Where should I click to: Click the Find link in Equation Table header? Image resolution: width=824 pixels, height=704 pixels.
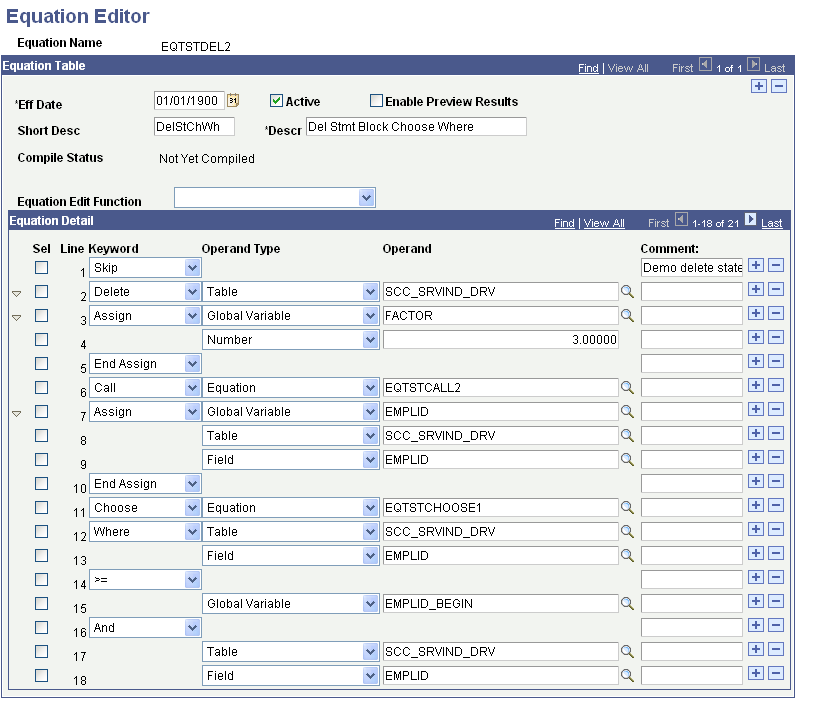tap(590, 68)
